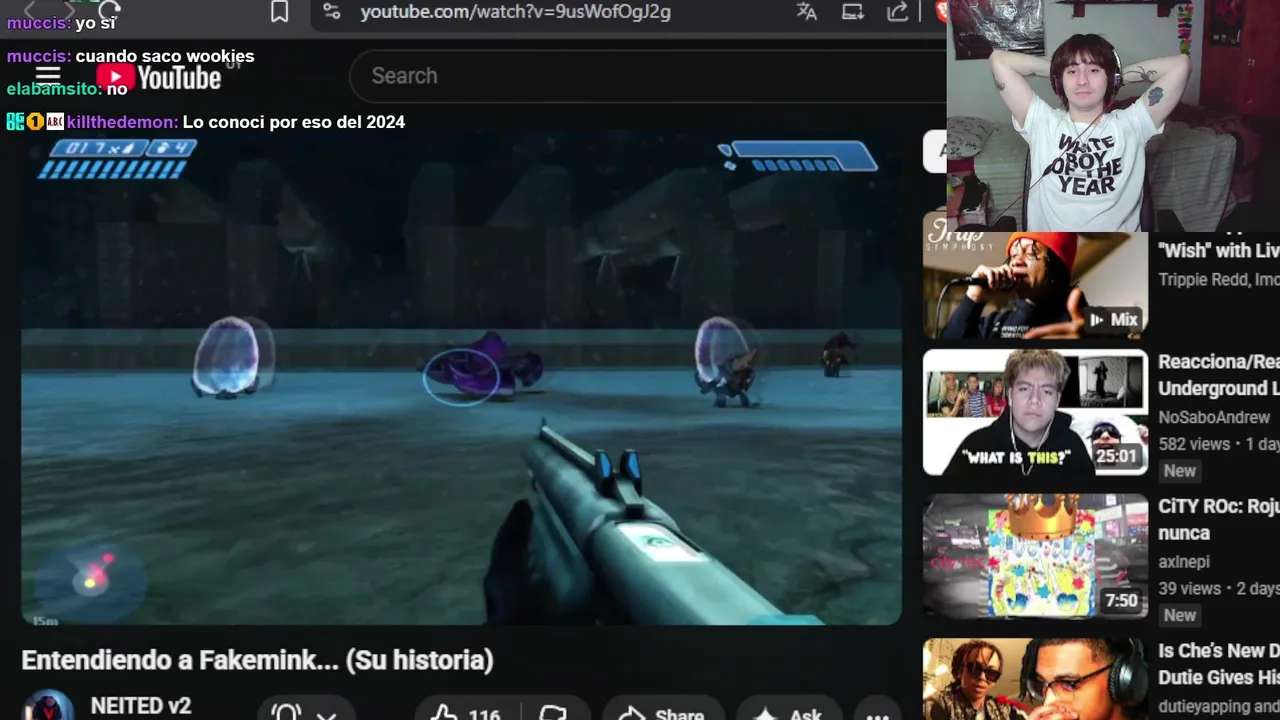Image resolution: width=1280 pixels, height=720 pixels.
Task: Open the CiTY ROc: Roju video title
Action: [1218, 520]
